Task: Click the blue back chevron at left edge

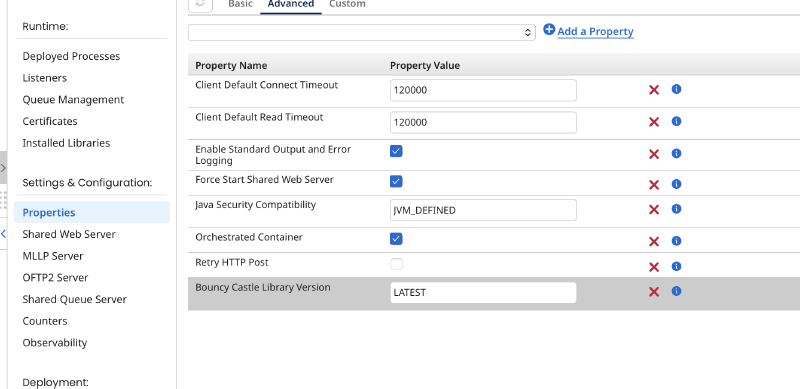Action: [3, 234]
